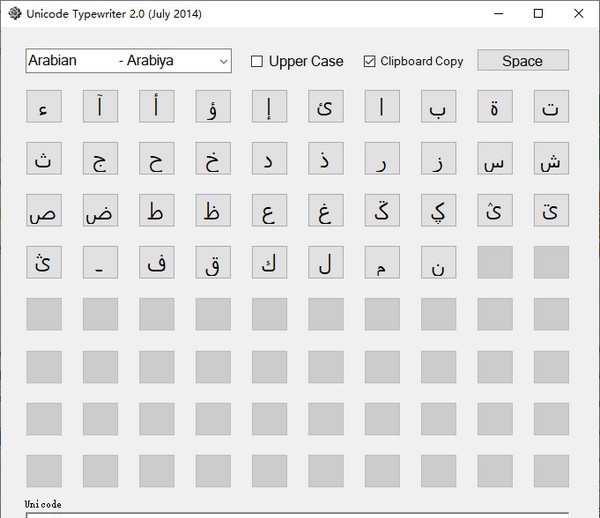This screenshot has height=518, width=600.
Task: Click the khah (خ) letter key
Action: pyautogui.click(x=213, y=158)
